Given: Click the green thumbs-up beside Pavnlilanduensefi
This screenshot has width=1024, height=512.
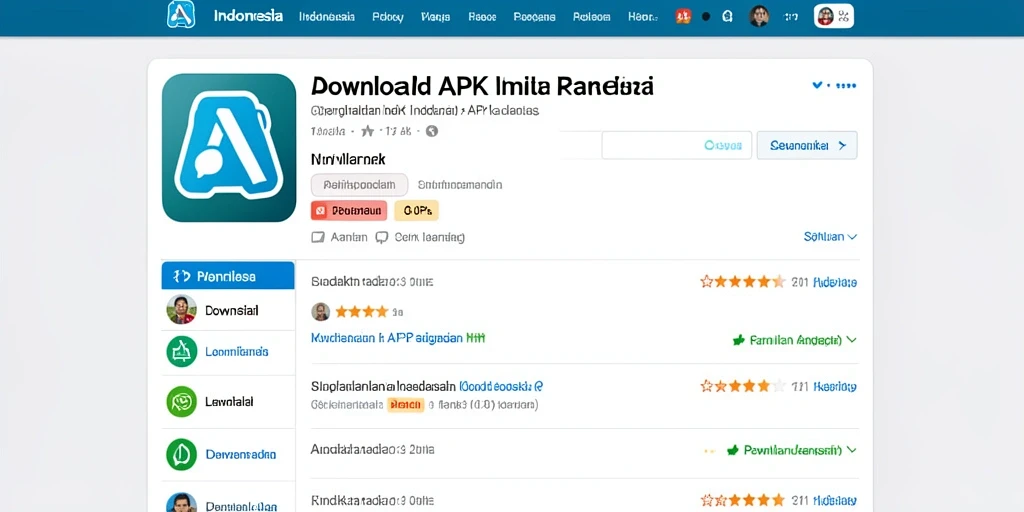Looking at the screenshot, I should coord(733,450).
